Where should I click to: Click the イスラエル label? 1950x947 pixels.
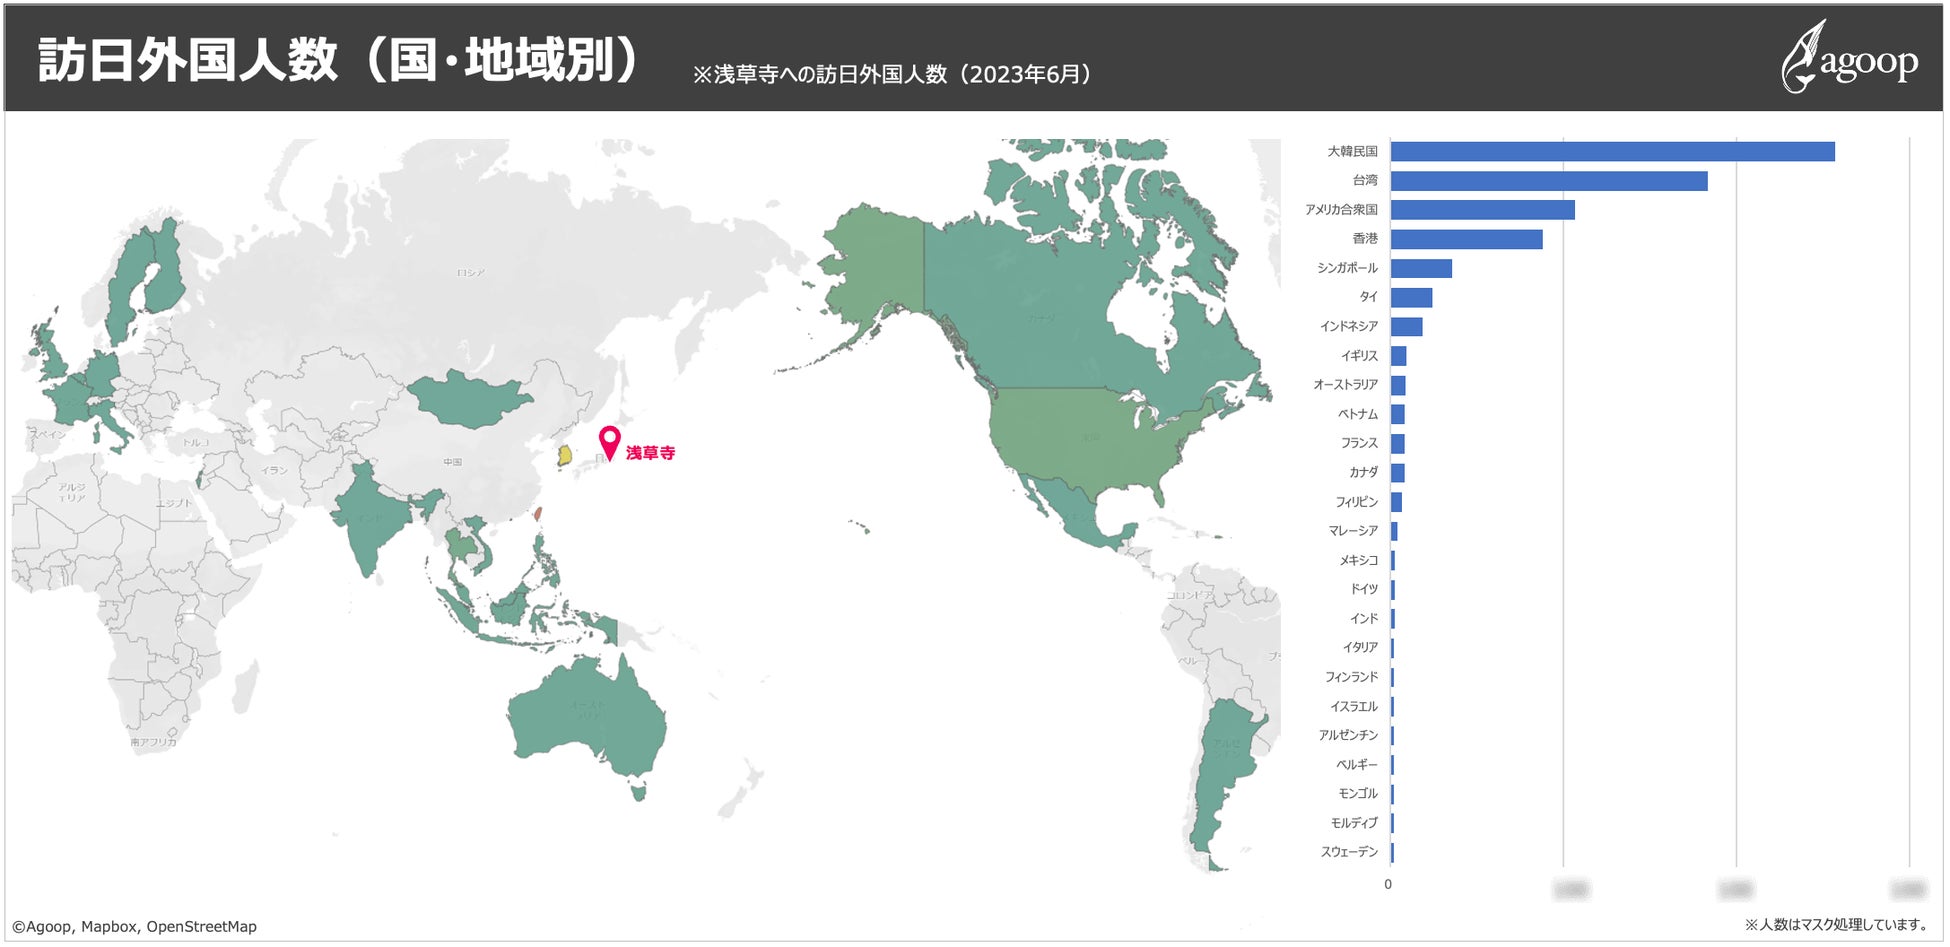click(x=1354, y=706)
